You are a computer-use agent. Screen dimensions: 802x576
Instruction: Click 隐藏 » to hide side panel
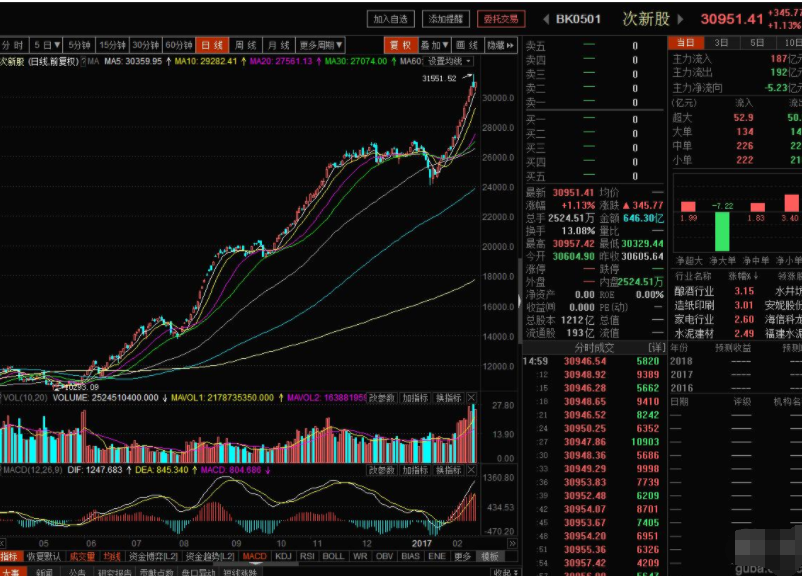(500, 45)
